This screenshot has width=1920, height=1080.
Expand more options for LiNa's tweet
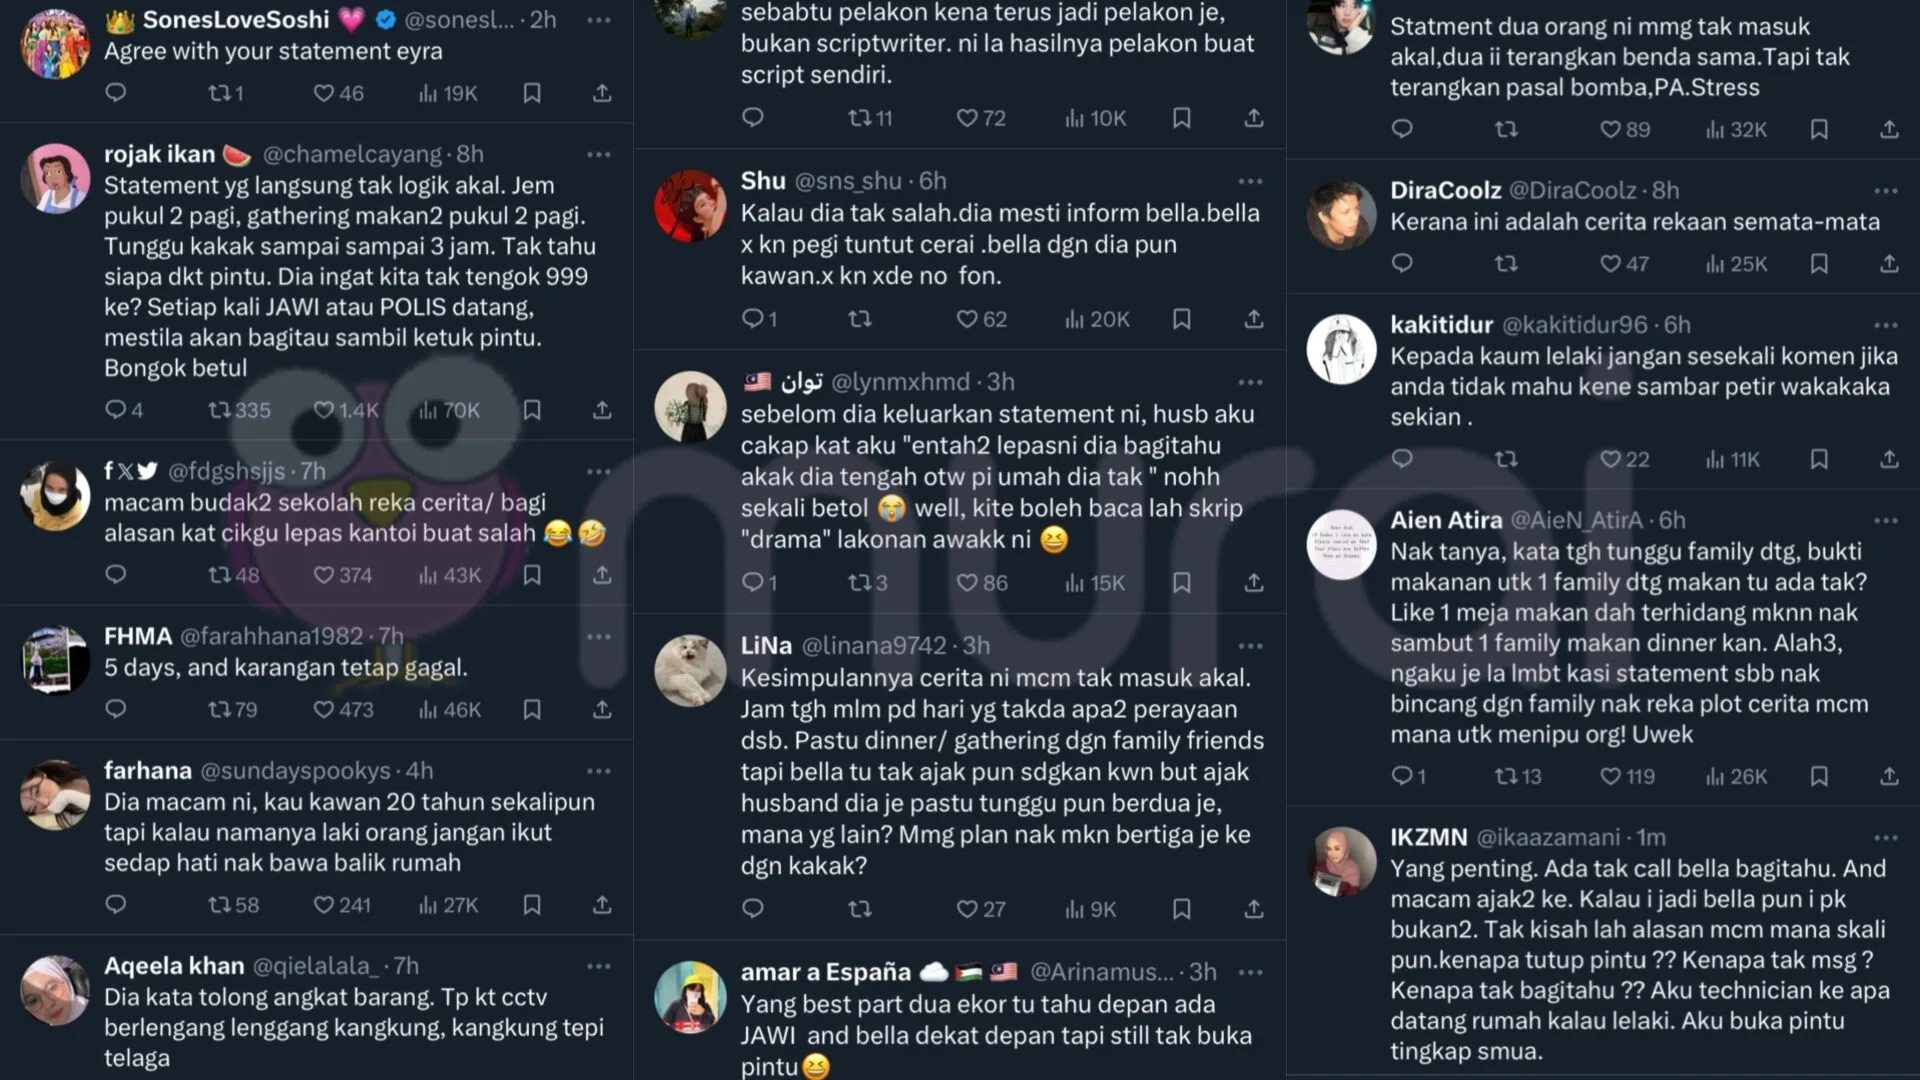tap(1250, 646)
